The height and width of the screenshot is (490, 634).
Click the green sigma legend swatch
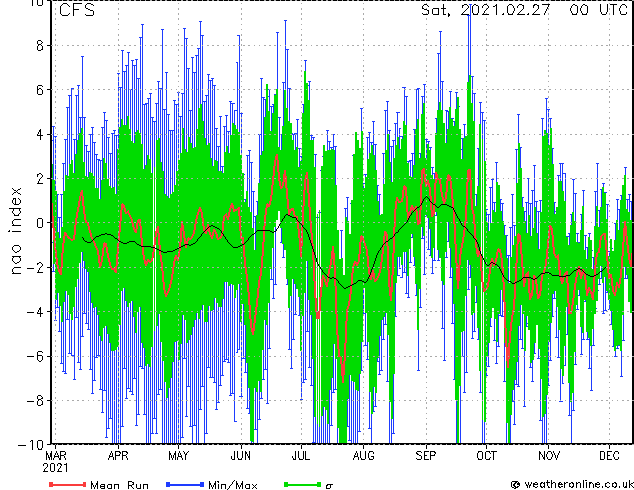tap(303, 484)
